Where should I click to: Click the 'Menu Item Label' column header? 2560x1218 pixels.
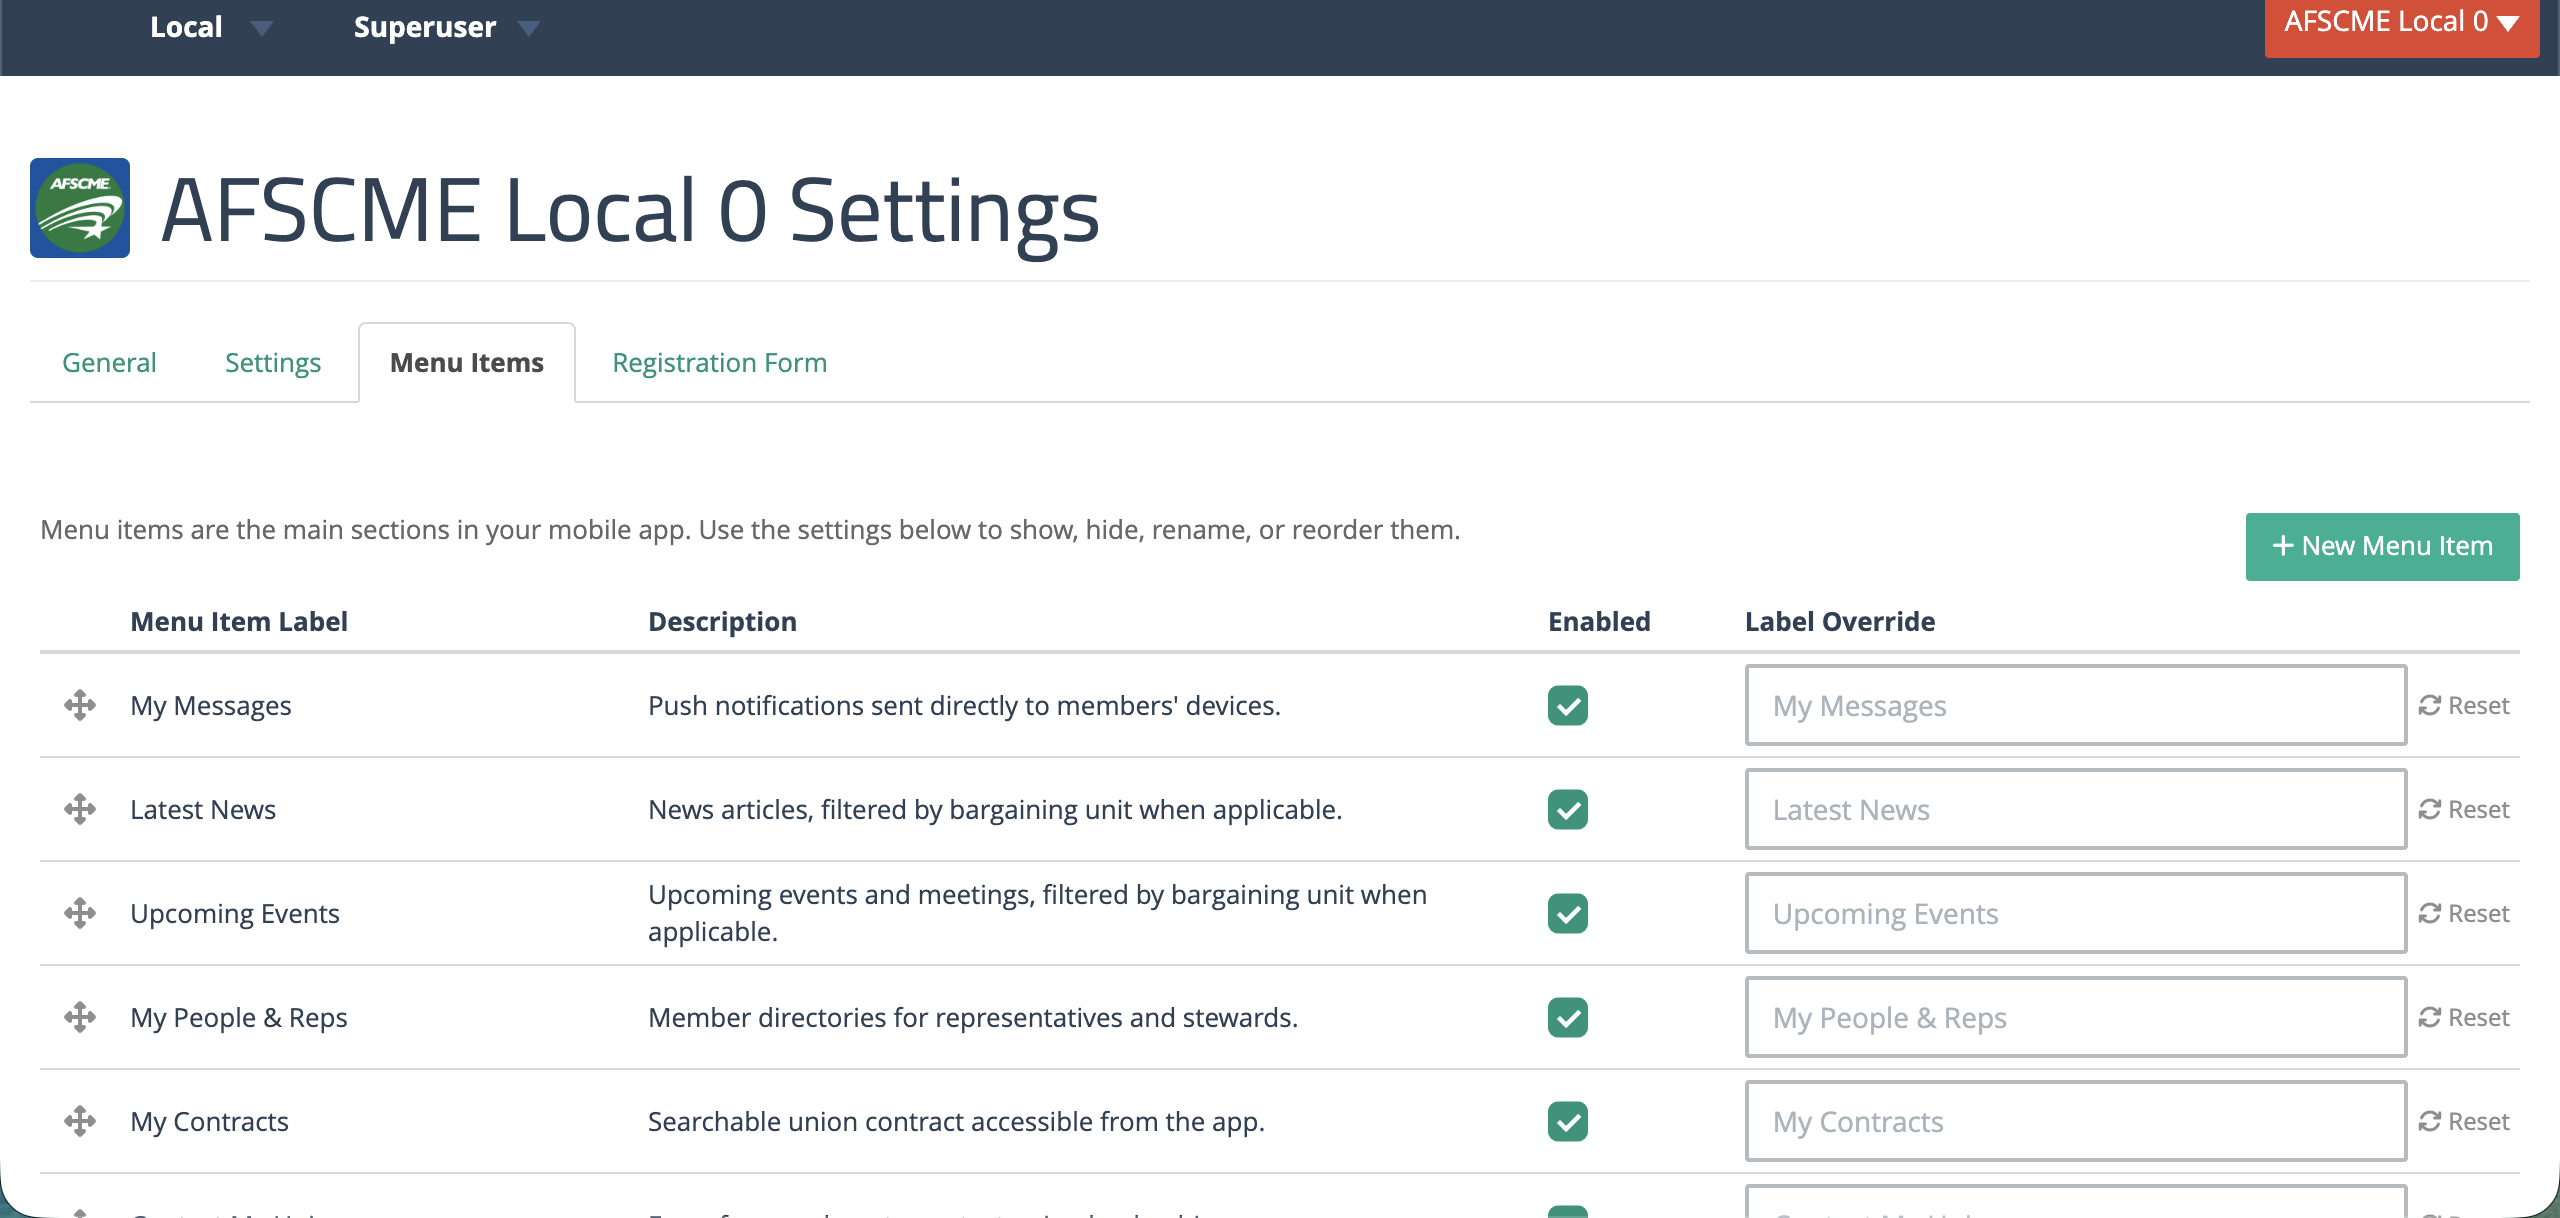(239, 621)
